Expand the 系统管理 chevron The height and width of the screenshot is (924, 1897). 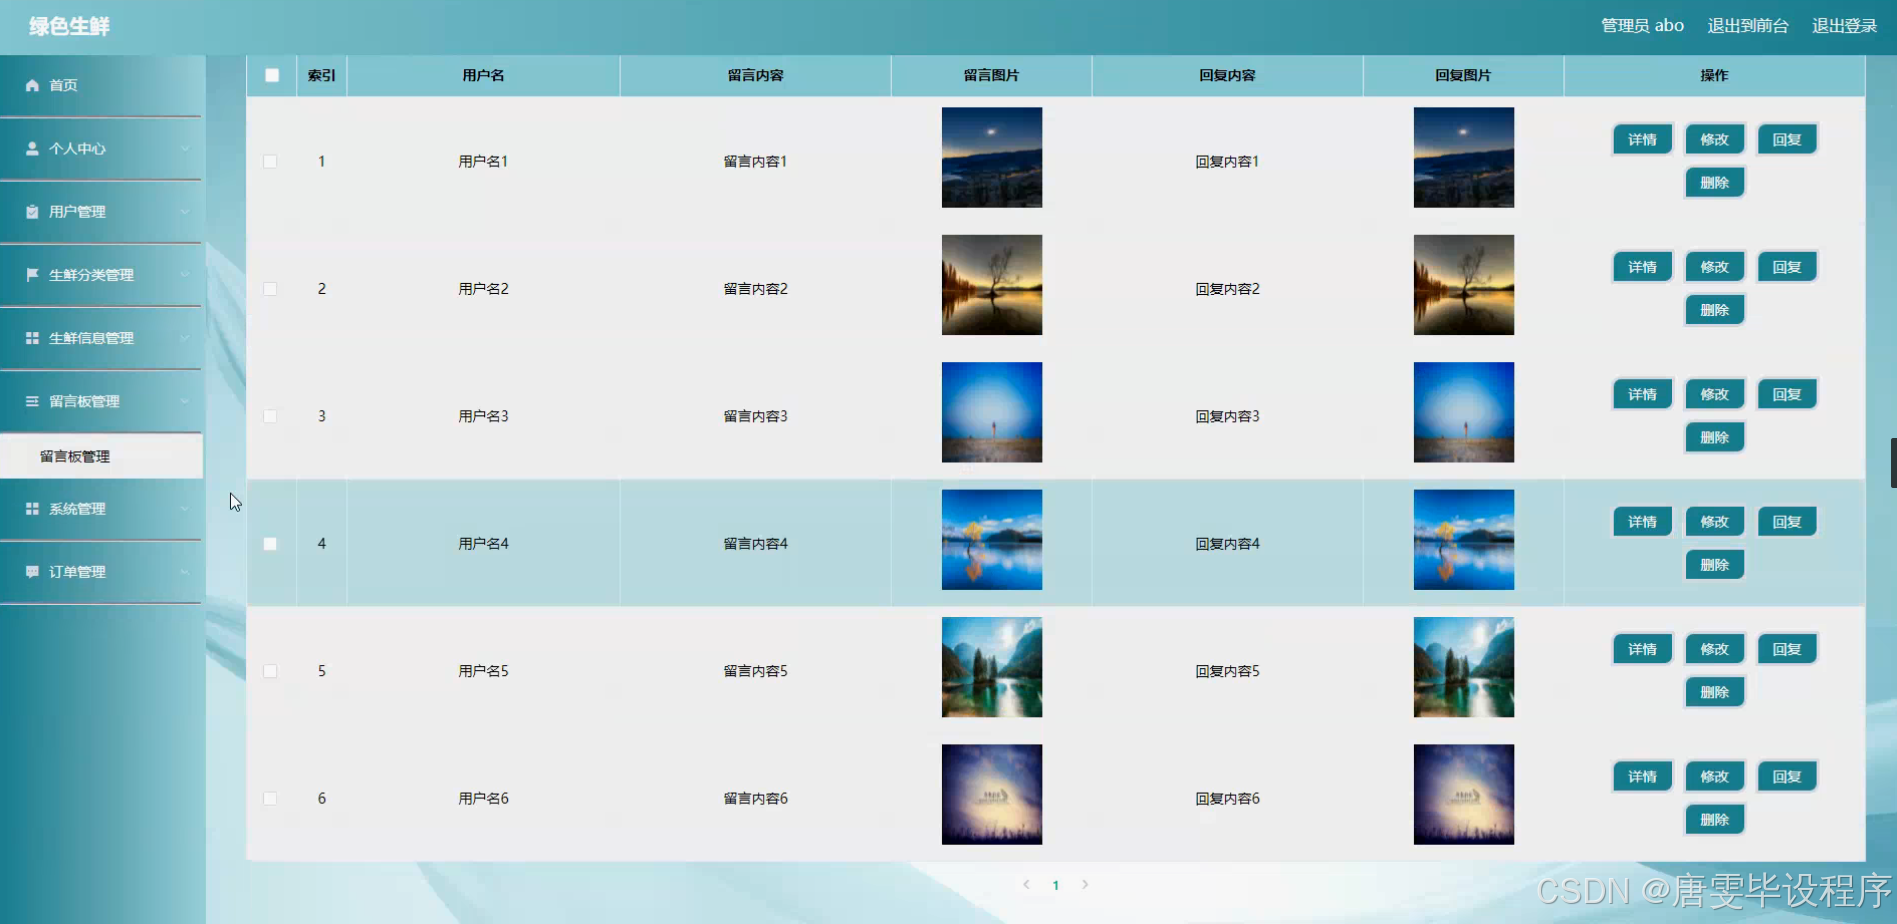point(185,509)
